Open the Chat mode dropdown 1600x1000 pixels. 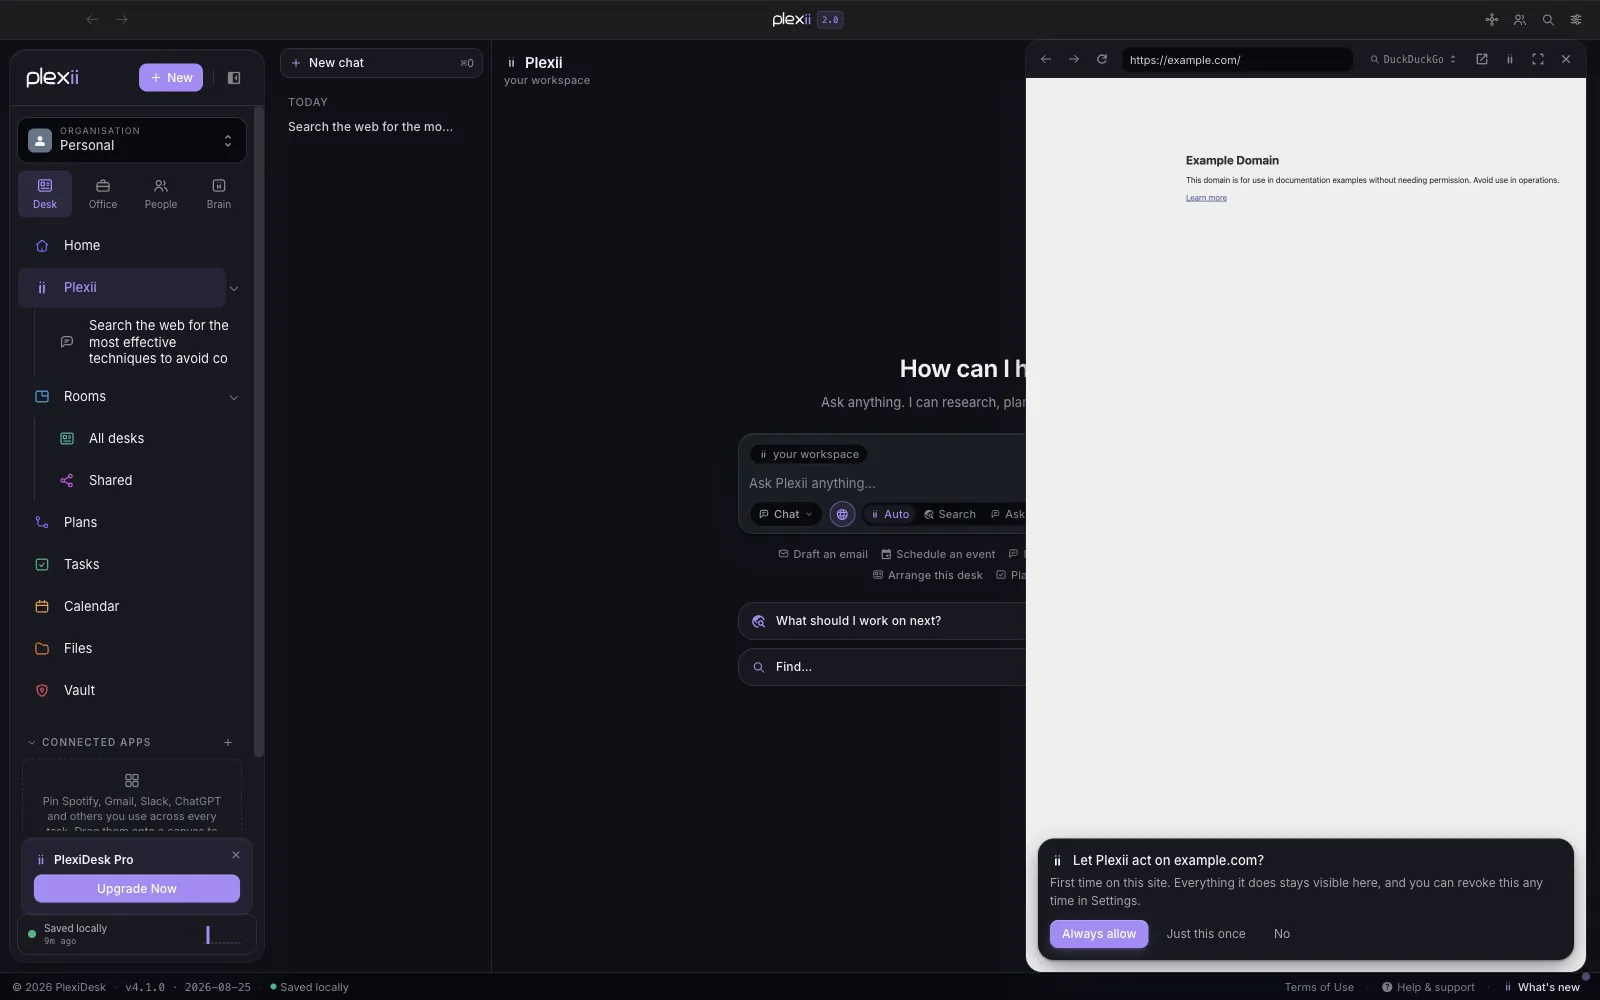point(786,515)
